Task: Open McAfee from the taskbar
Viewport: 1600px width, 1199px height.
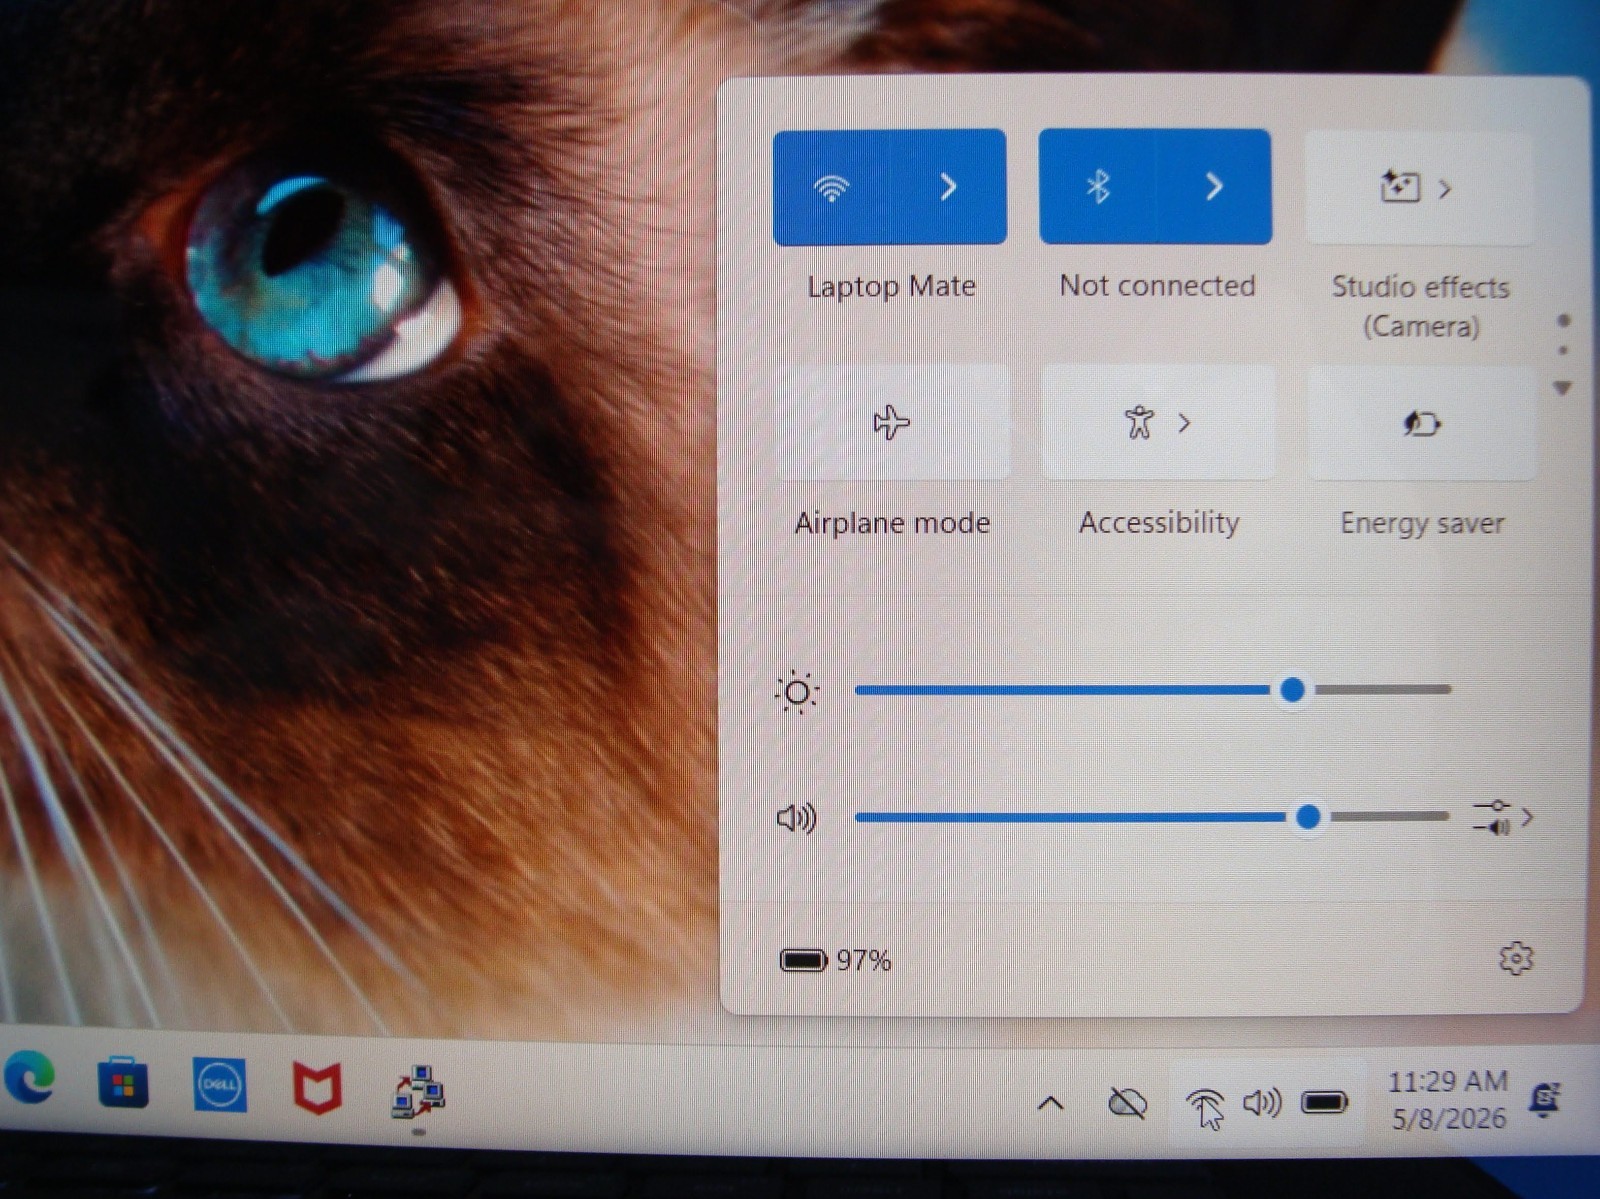Action: [x=317, y=1088]
